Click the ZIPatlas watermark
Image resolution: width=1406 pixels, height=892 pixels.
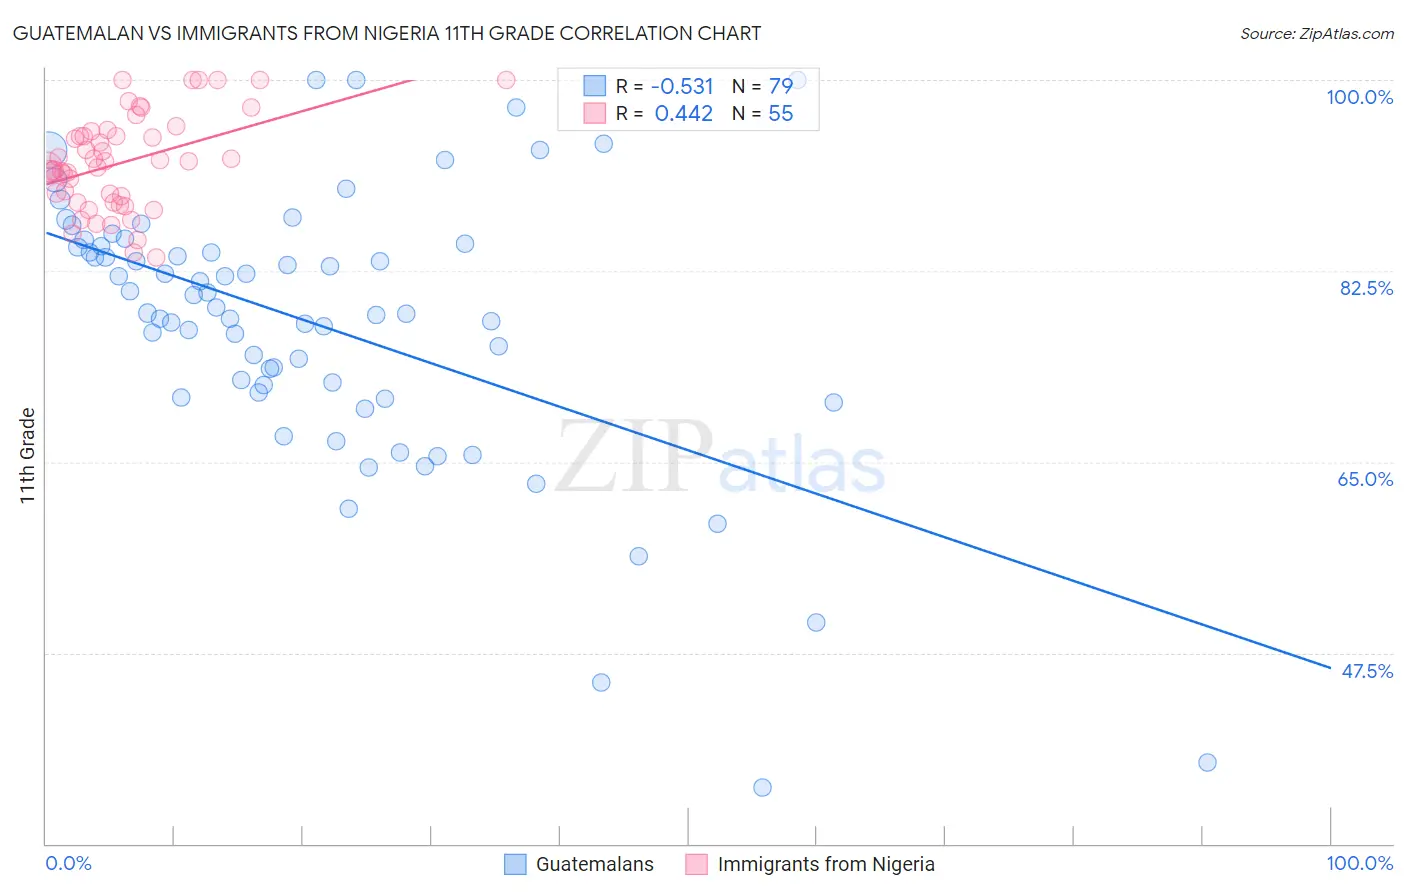tap(720, 458)
